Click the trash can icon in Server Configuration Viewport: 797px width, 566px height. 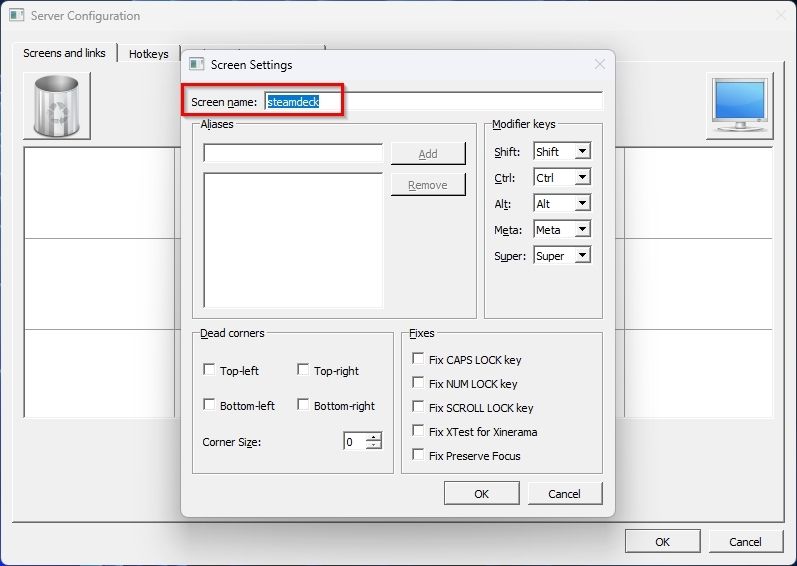tap(56, 106)
